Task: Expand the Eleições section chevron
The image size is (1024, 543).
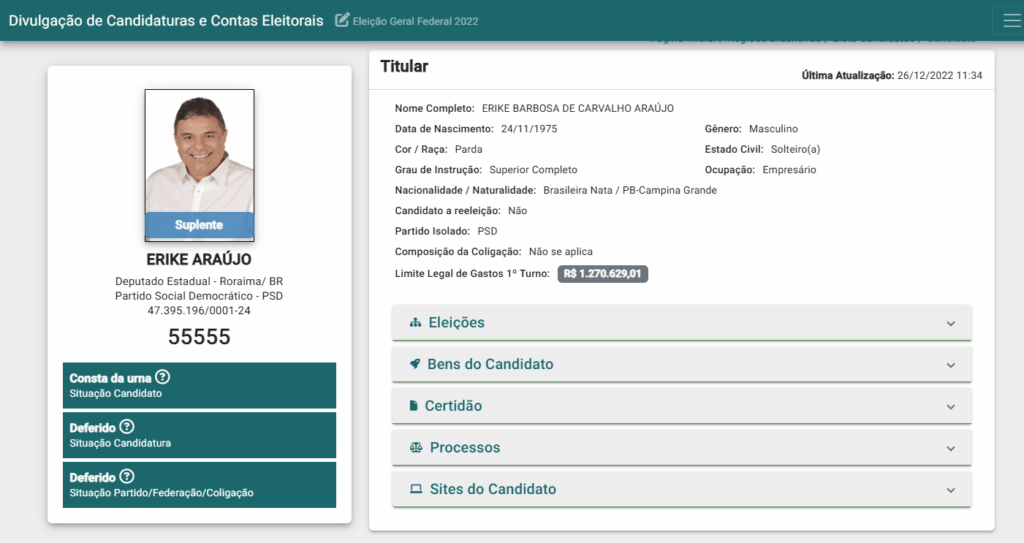Action: pyautogui.click(x=951, y=324)
